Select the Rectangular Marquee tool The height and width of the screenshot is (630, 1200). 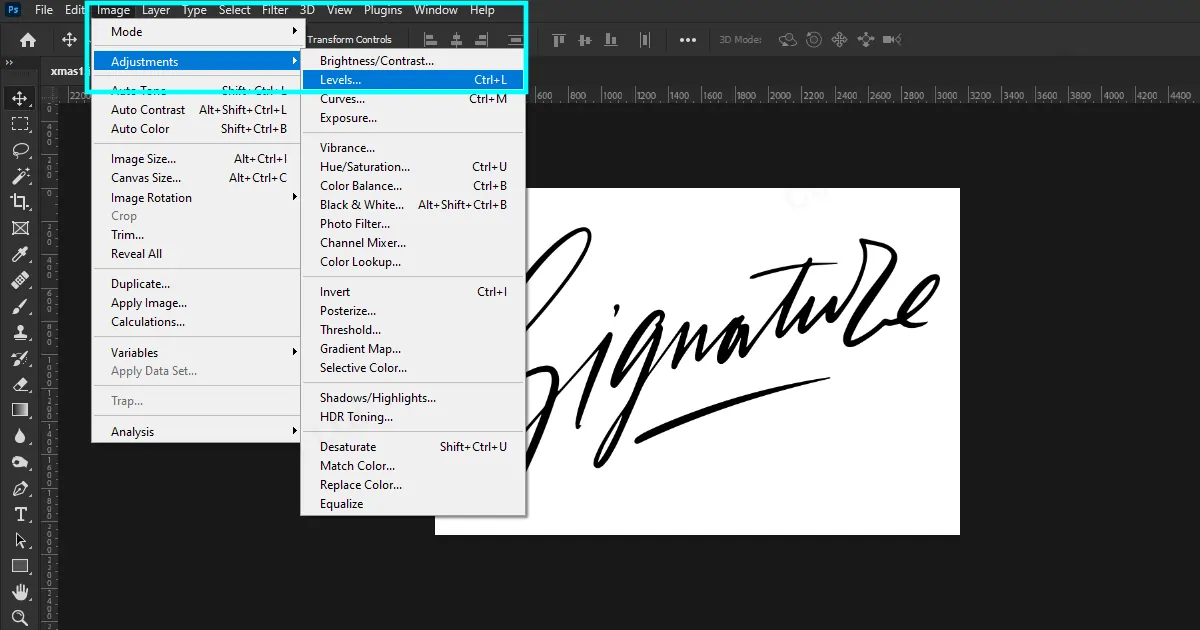click(x=20, y=124)
